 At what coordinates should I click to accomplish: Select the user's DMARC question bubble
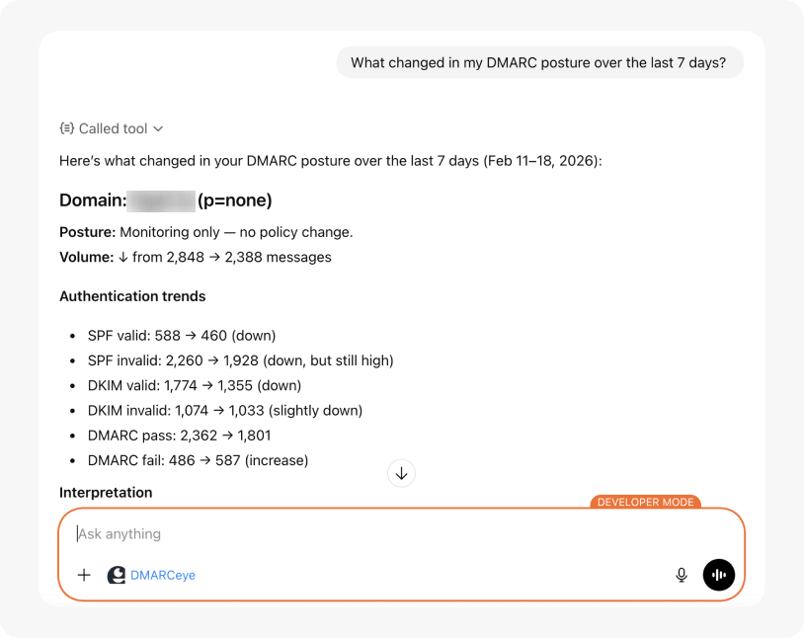point(540,62)
